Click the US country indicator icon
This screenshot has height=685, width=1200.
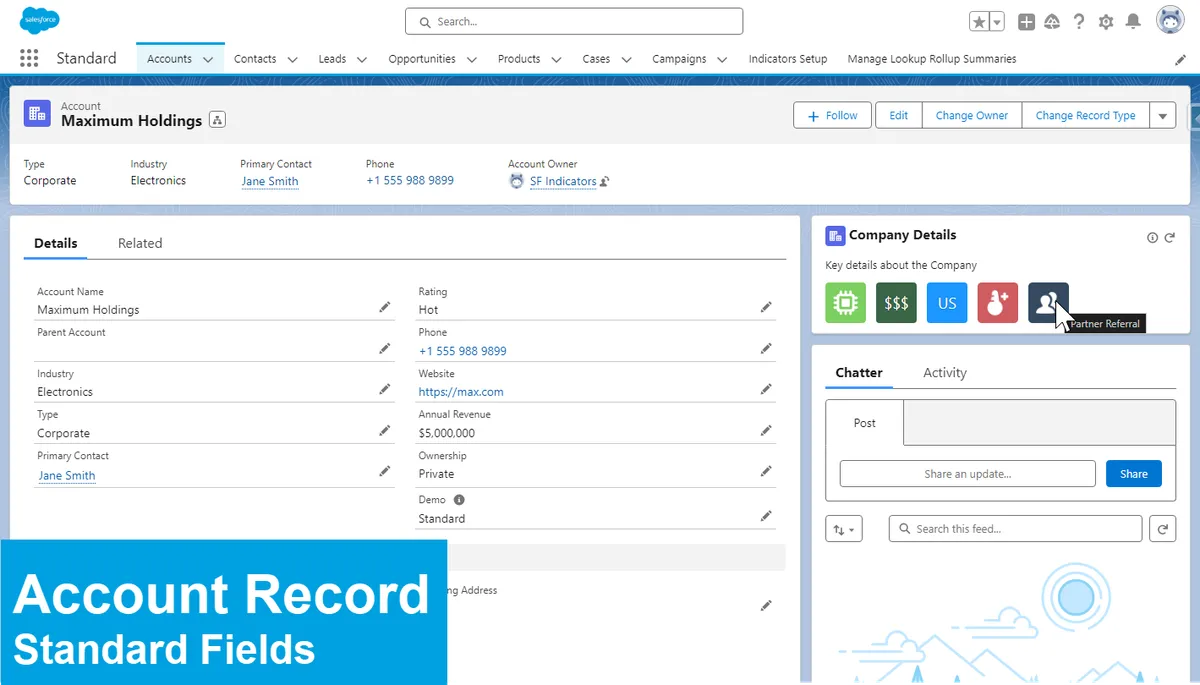[947, 303]
